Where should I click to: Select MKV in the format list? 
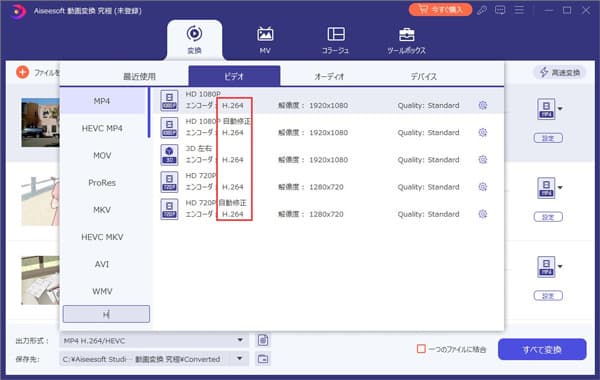[x=102, y=210]
